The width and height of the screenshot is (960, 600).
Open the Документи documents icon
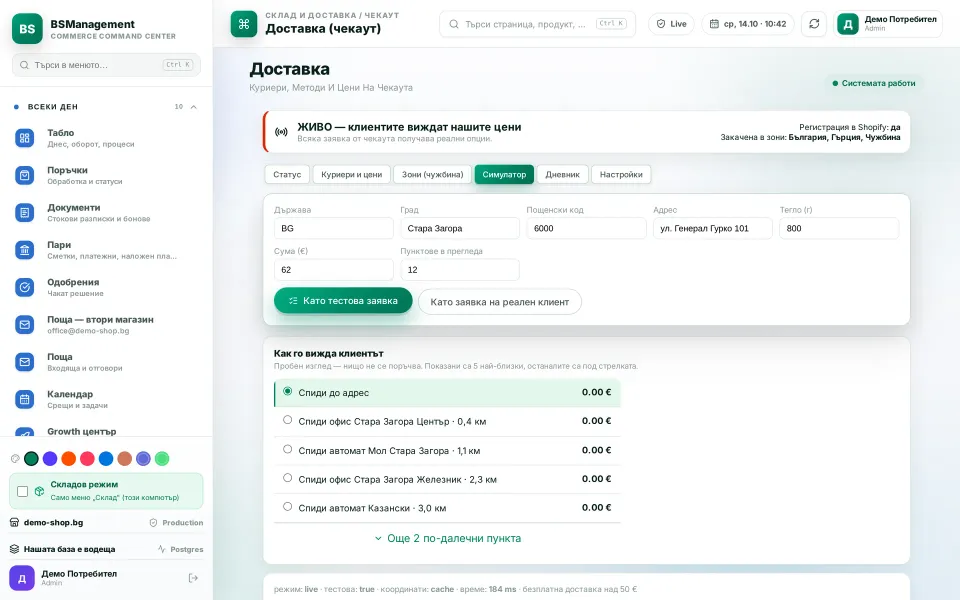[x=24, y=212]
